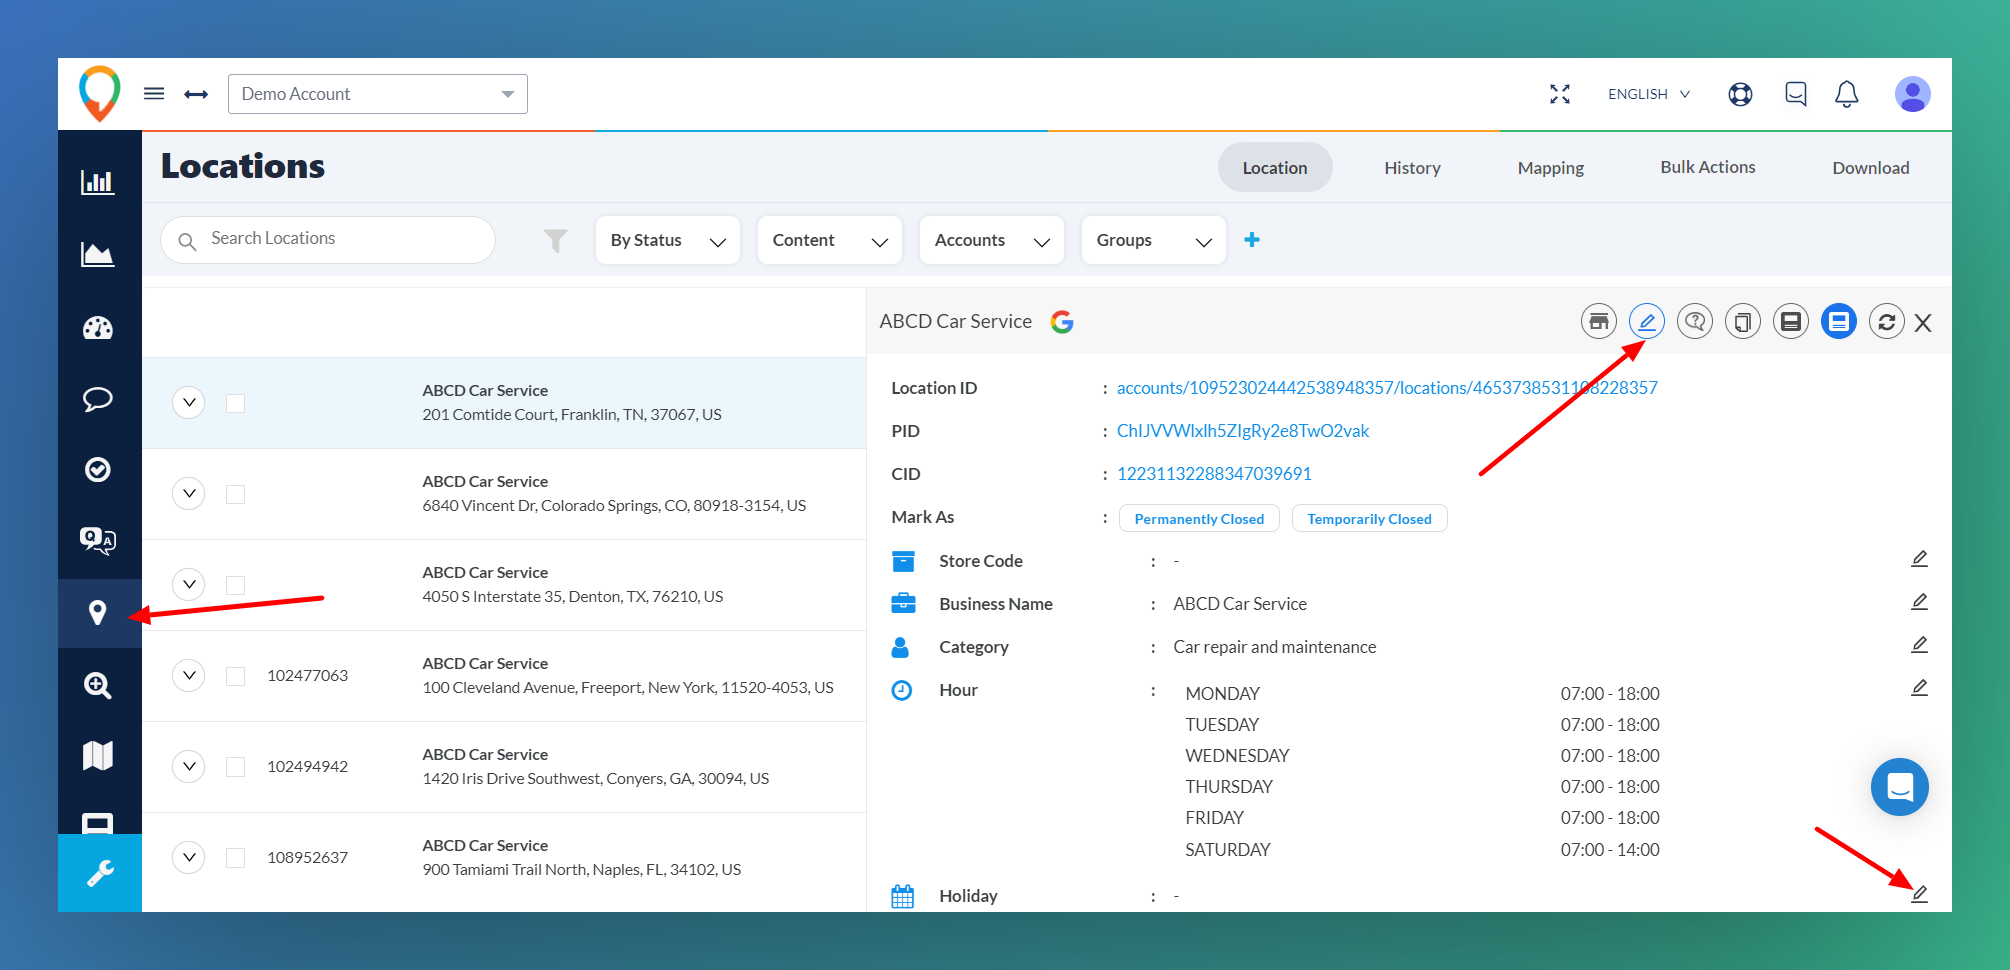This screenshot has height=970, width=2010.
Task: Switch to the Mapping tab
Action: click(x=1551, y=168)
